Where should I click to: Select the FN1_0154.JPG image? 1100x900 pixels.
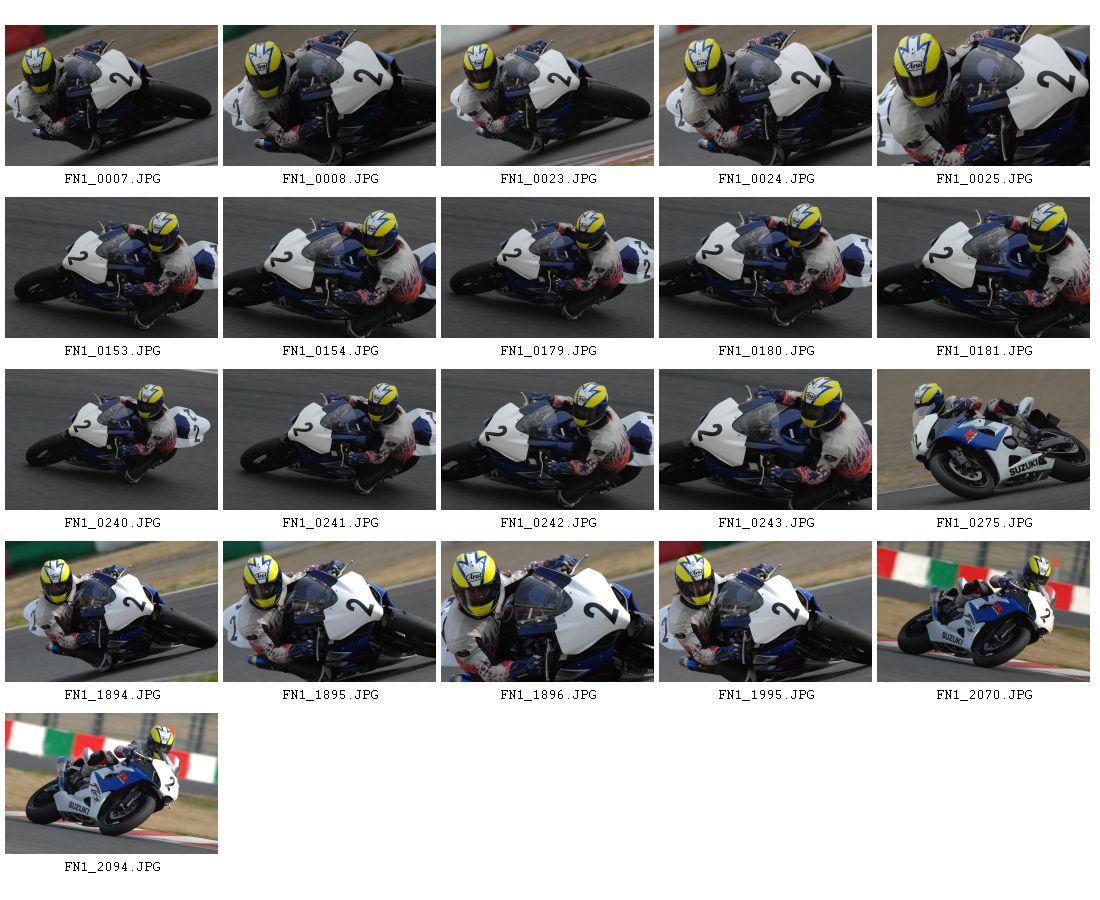(x=330, y=267)
